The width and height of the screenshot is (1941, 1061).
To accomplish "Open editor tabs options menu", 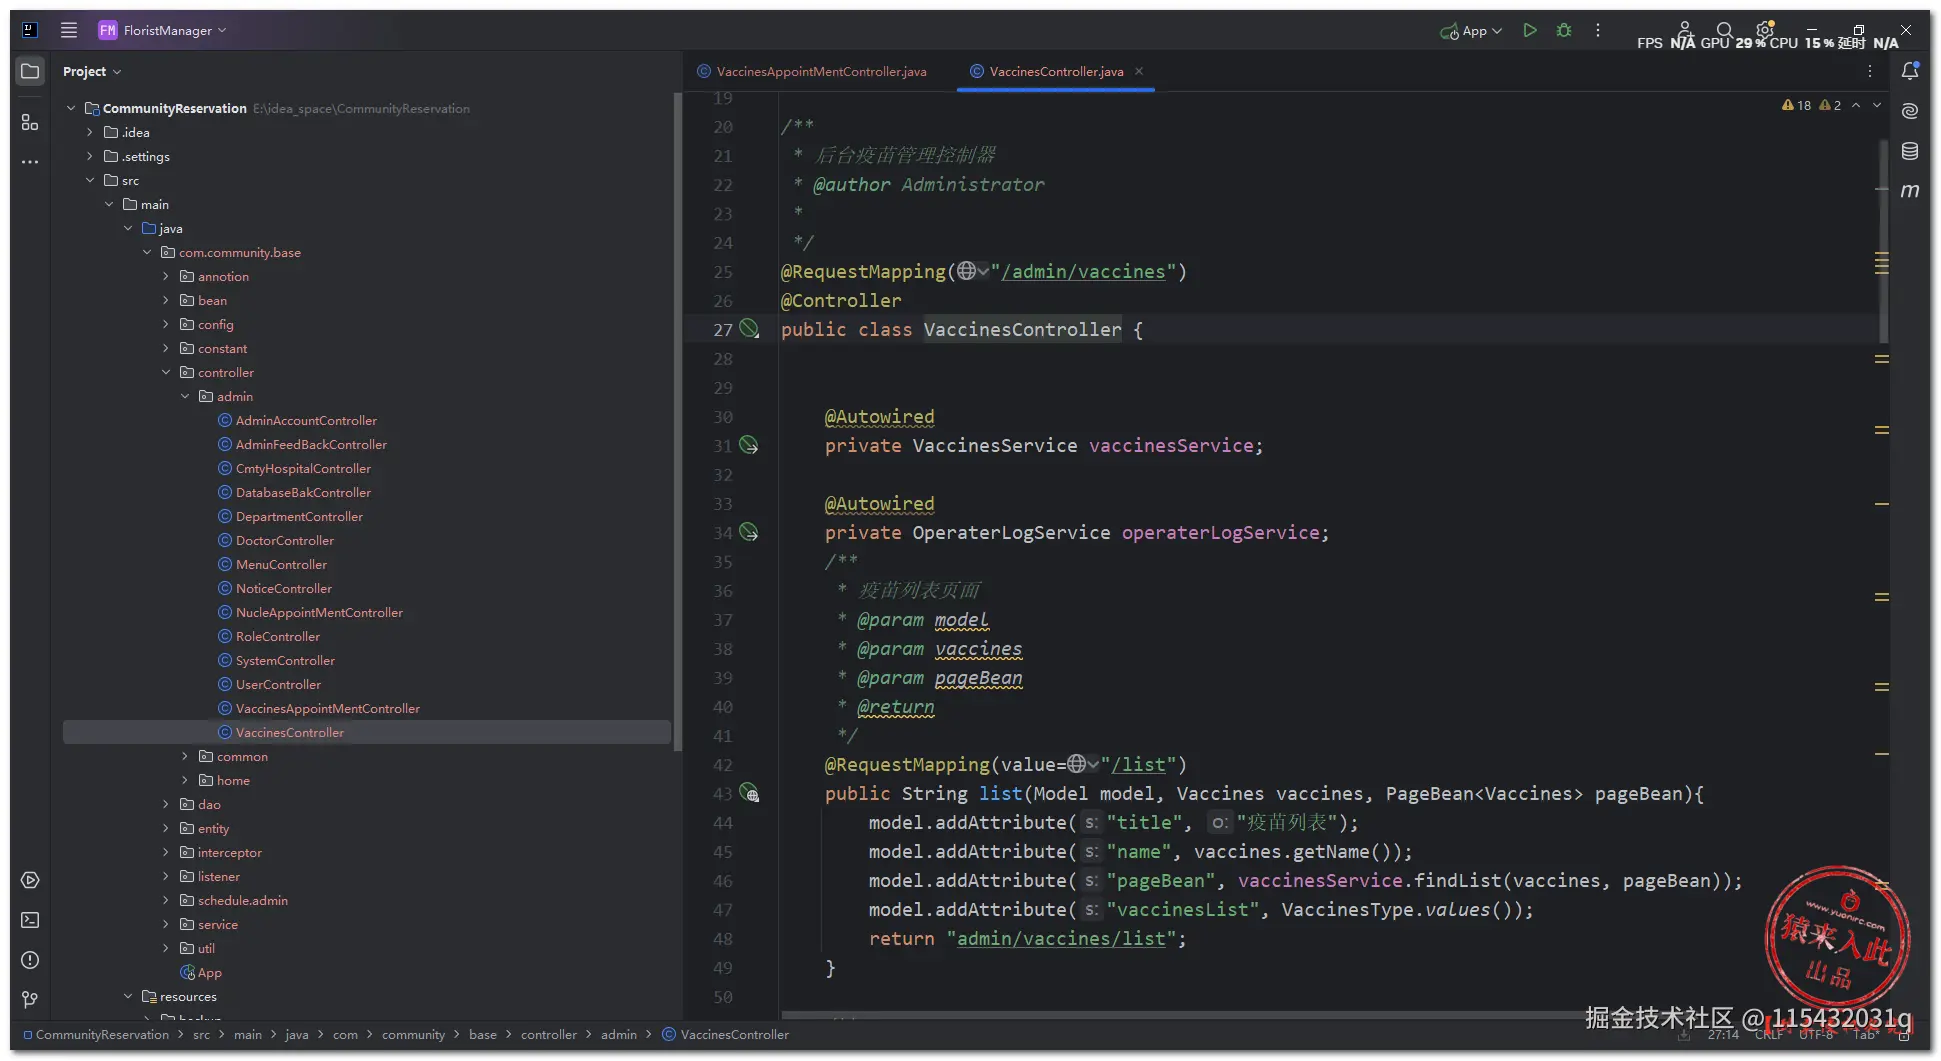I will [1870, 71].
